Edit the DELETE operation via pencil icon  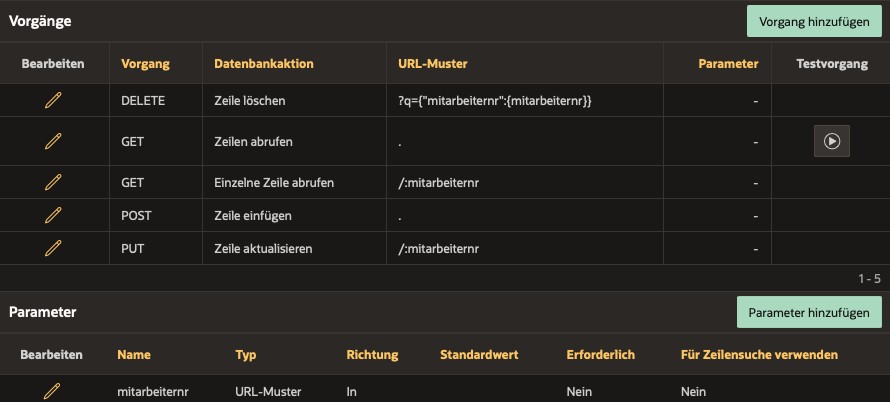pos(53,100)
